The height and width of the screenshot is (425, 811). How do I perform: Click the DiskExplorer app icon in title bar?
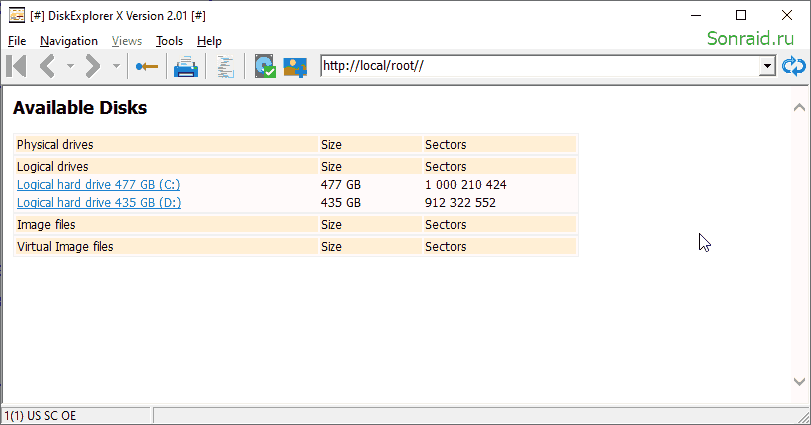click(17, 16)
